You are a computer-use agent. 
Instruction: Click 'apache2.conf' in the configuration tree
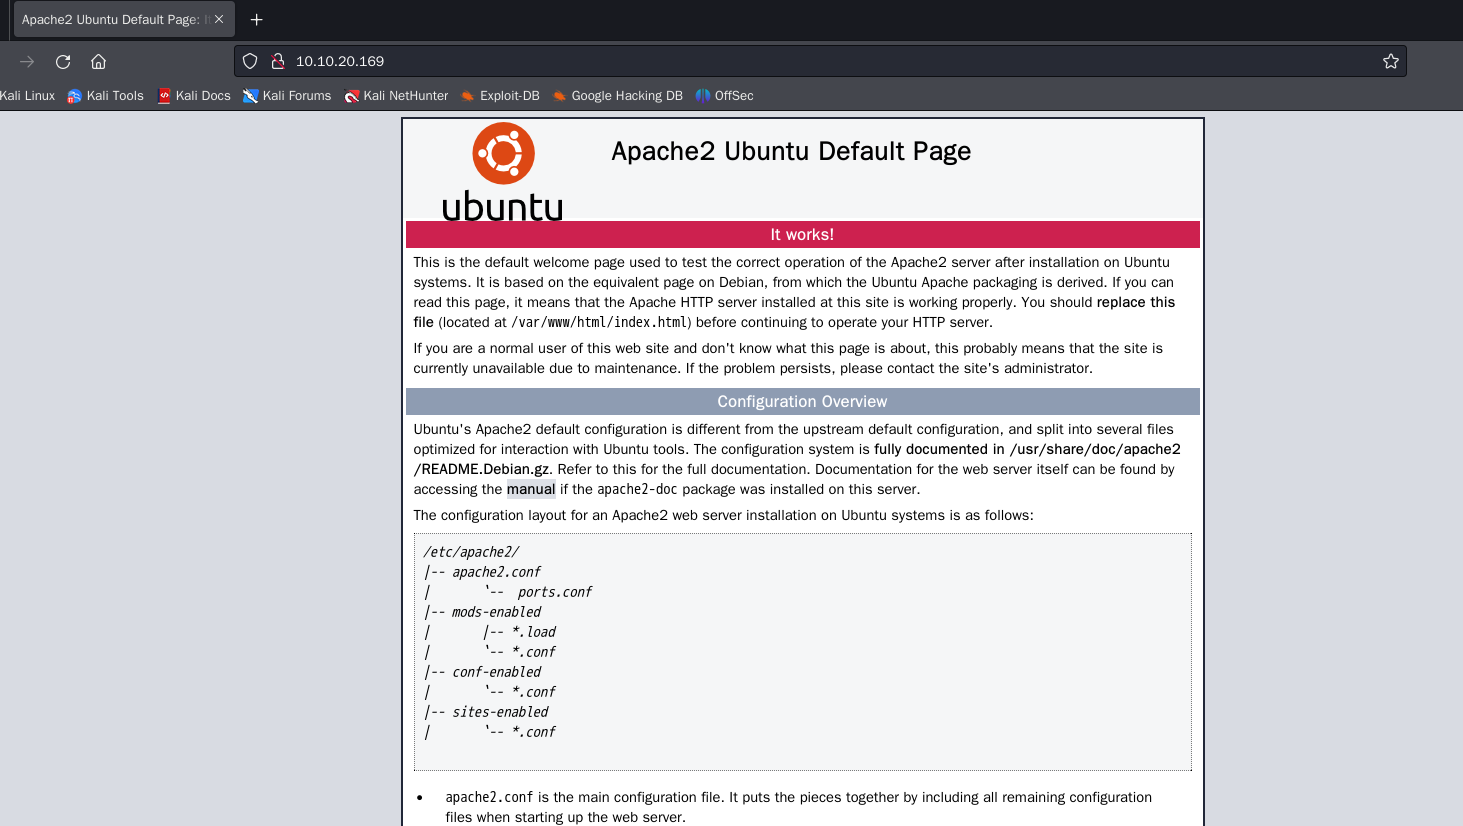click(496, 572)
